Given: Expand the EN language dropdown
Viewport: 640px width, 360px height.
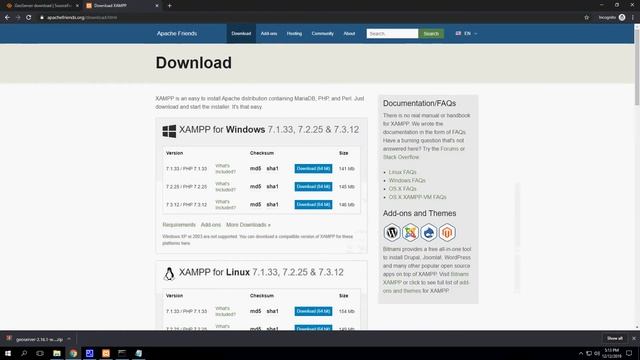Looking at the screenshot, I should coord(467,33).
